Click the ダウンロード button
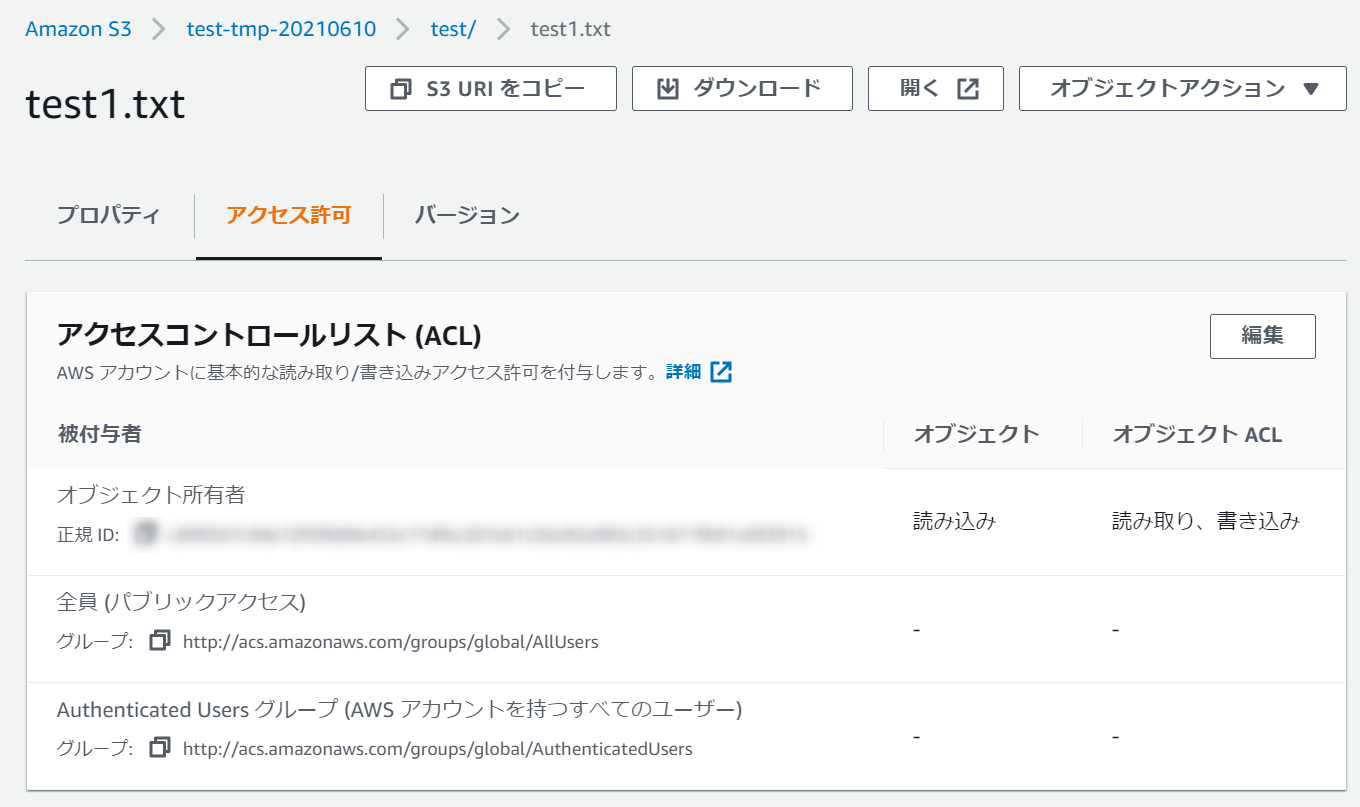 (x=742, y=89)
